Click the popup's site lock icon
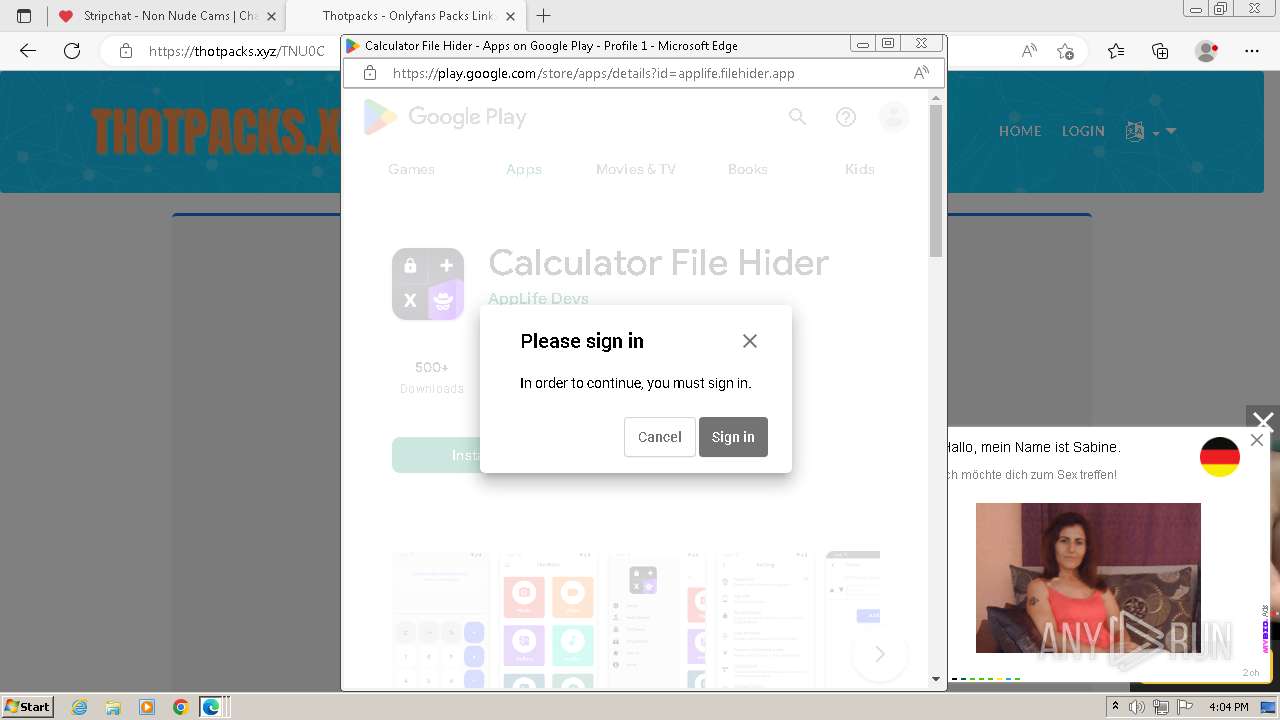The height and width of the screenshot is (720, 1280). pos(370,73)
